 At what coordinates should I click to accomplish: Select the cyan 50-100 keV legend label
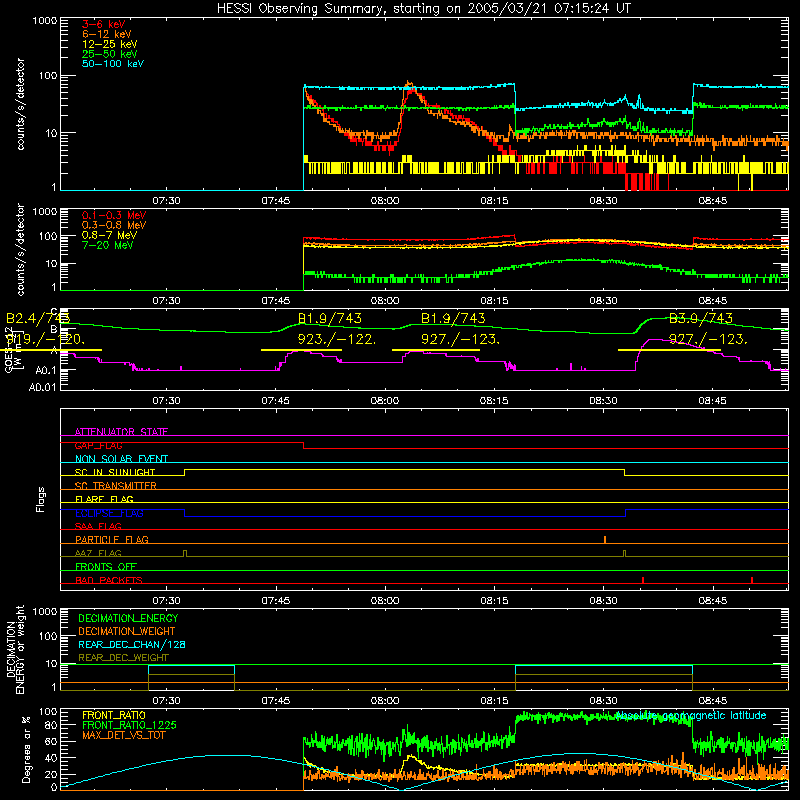[x=113, y=64]
